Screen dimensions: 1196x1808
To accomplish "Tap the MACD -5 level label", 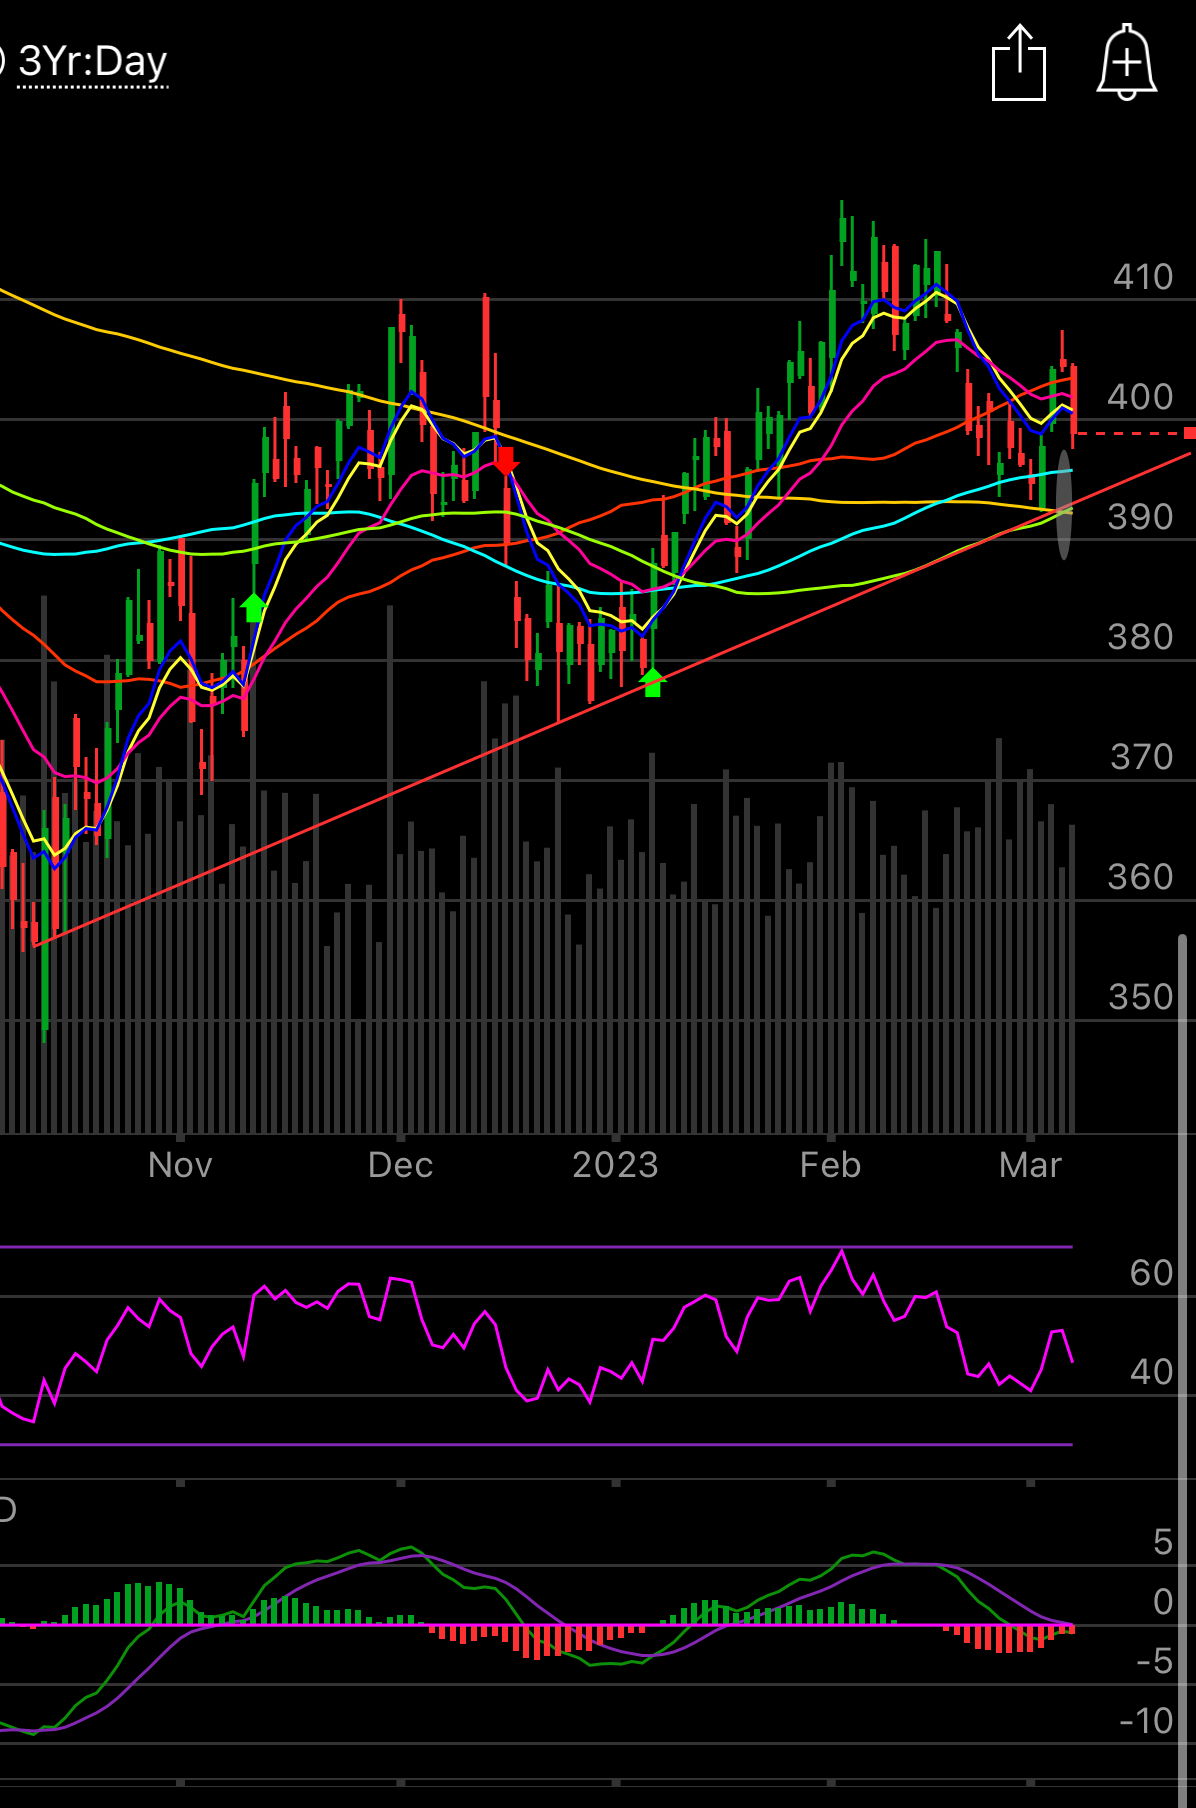I will point(1155,1661).
